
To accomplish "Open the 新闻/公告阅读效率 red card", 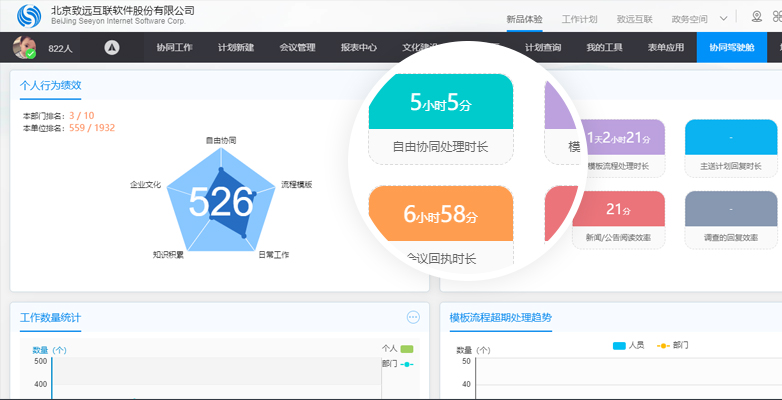I will 618,220.
